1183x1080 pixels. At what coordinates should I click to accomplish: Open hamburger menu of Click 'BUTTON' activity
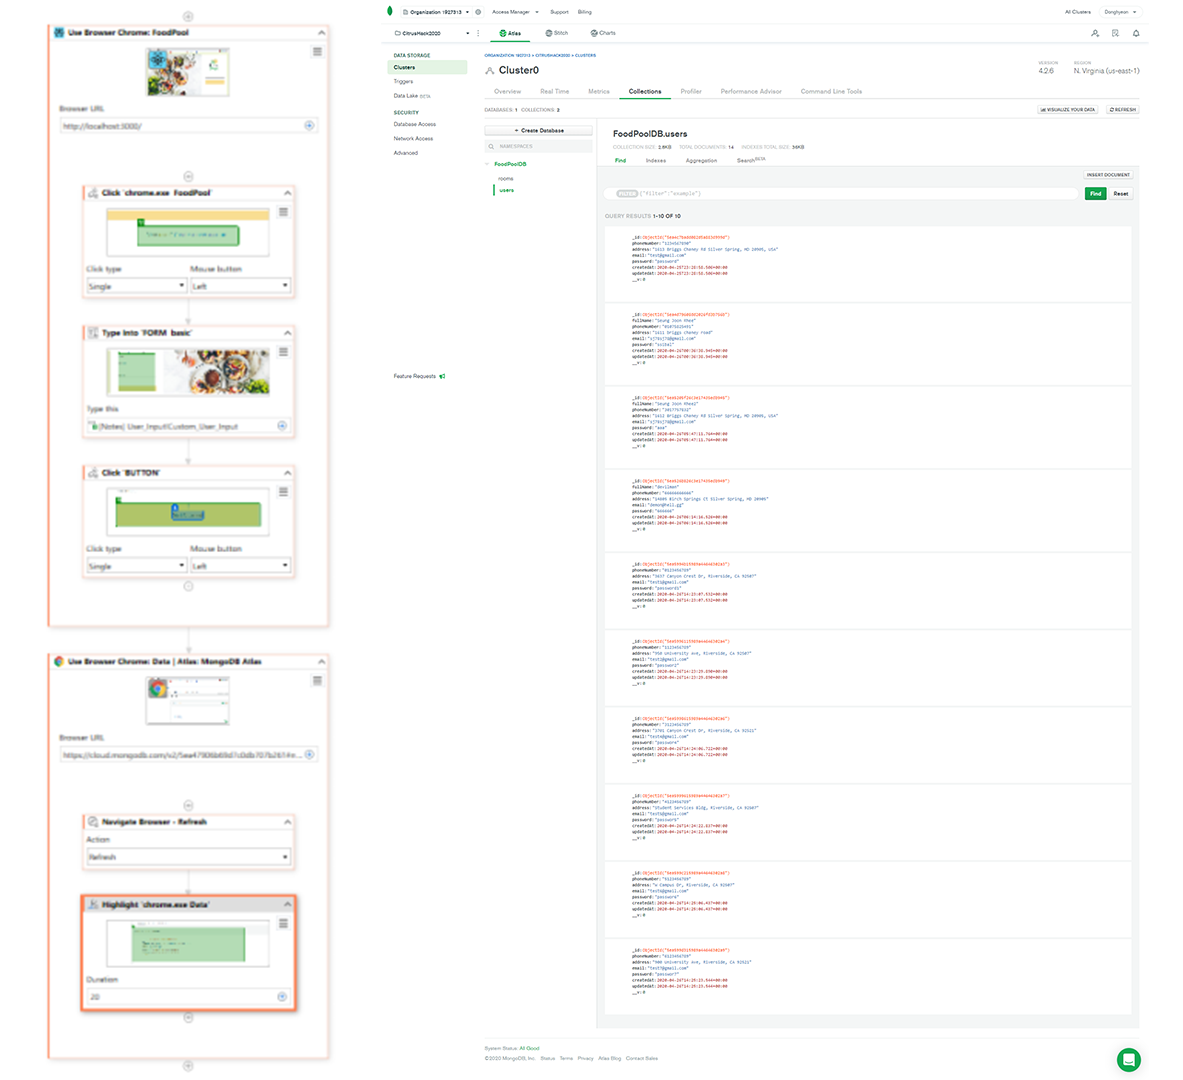click(x=283, y=491)
